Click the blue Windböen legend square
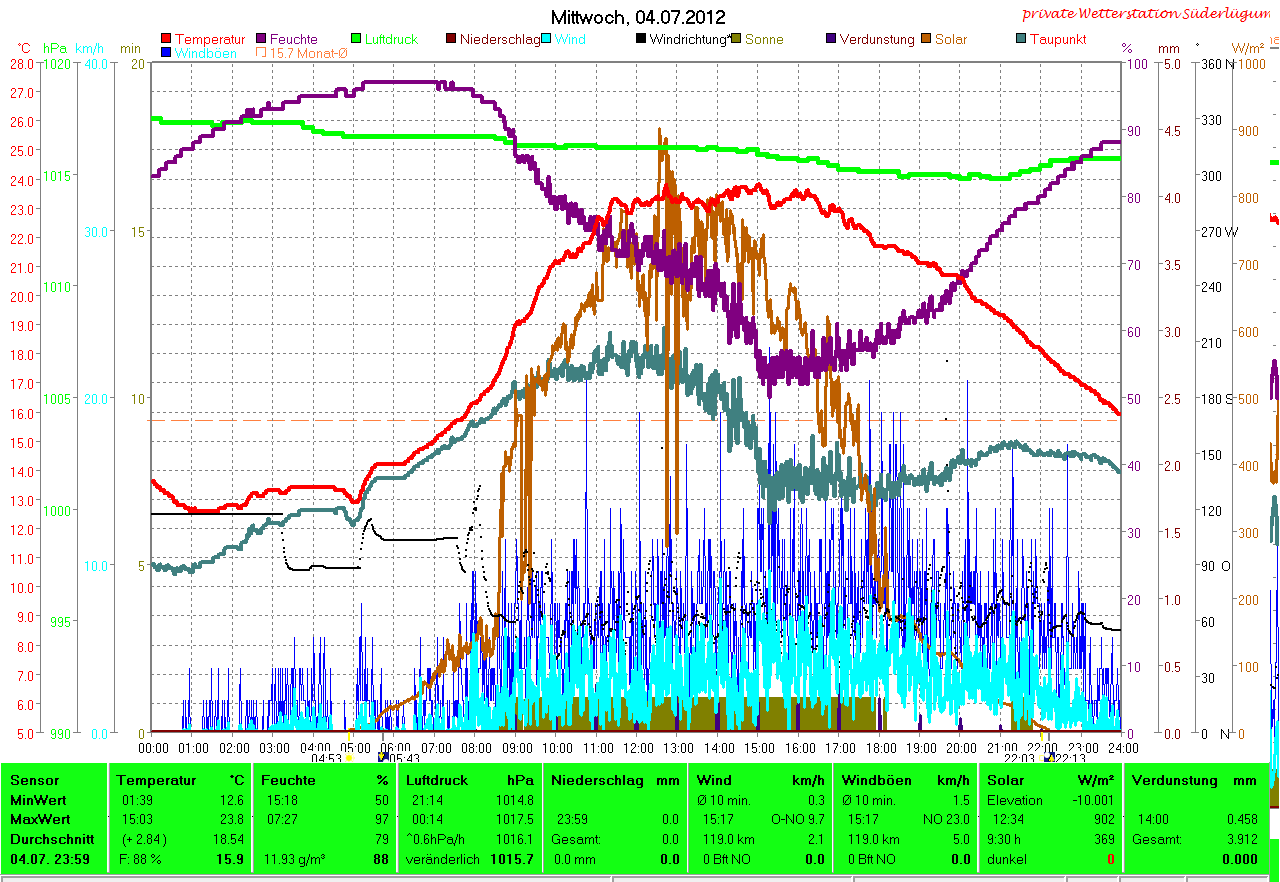Screen dimensions: 1280x882 coord(166,53)
